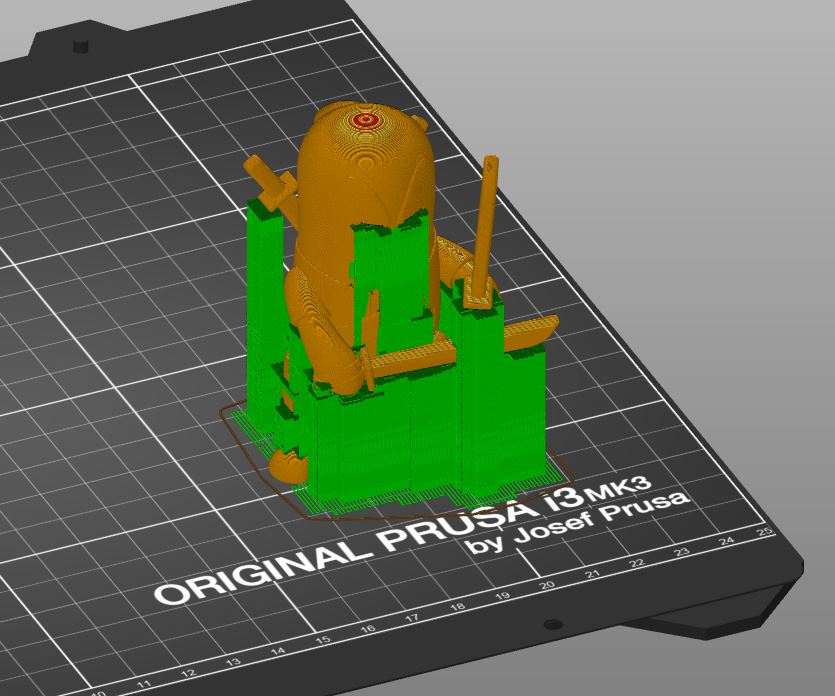Click the round hole on the bed's front edge
The width and height of the screenshot is (835, 696).
[x=553, y=624]
